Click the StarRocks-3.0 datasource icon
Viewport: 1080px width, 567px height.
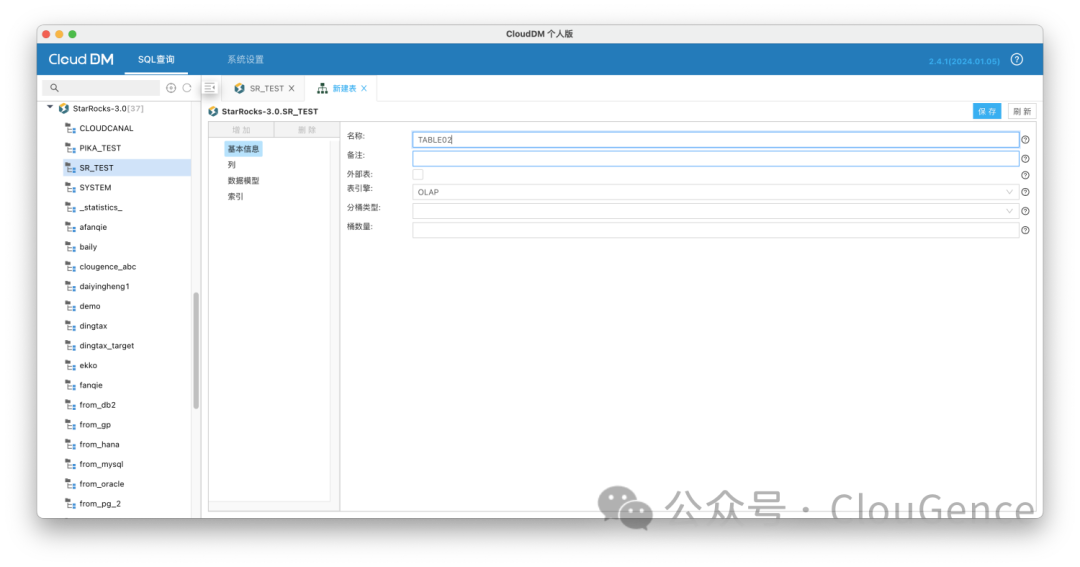(x=63, y=109)
